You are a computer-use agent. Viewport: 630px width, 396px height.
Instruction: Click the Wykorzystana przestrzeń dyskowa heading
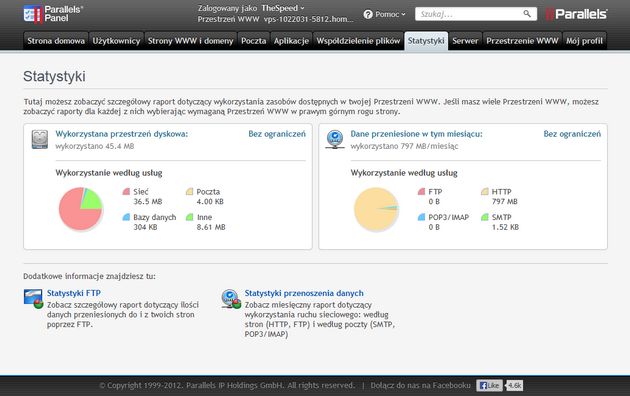tap(121, 134)
